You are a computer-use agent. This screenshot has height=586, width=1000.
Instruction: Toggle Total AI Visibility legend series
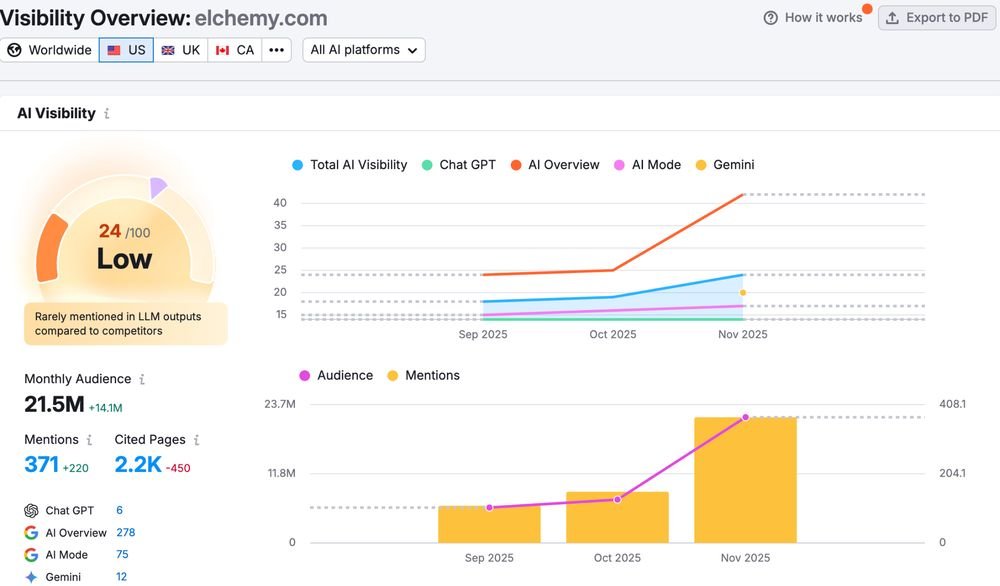click(349, 165)
